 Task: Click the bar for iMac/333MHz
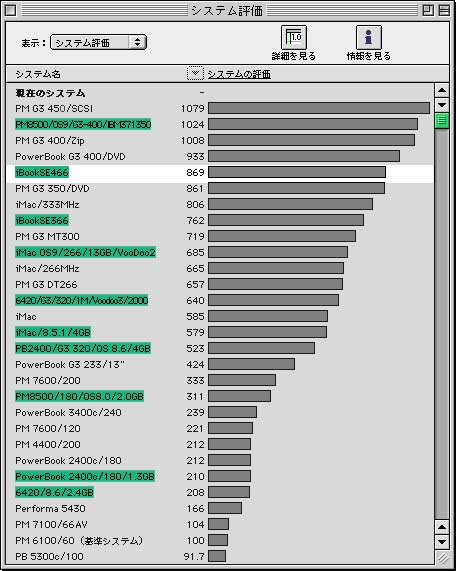coord(290,204)
